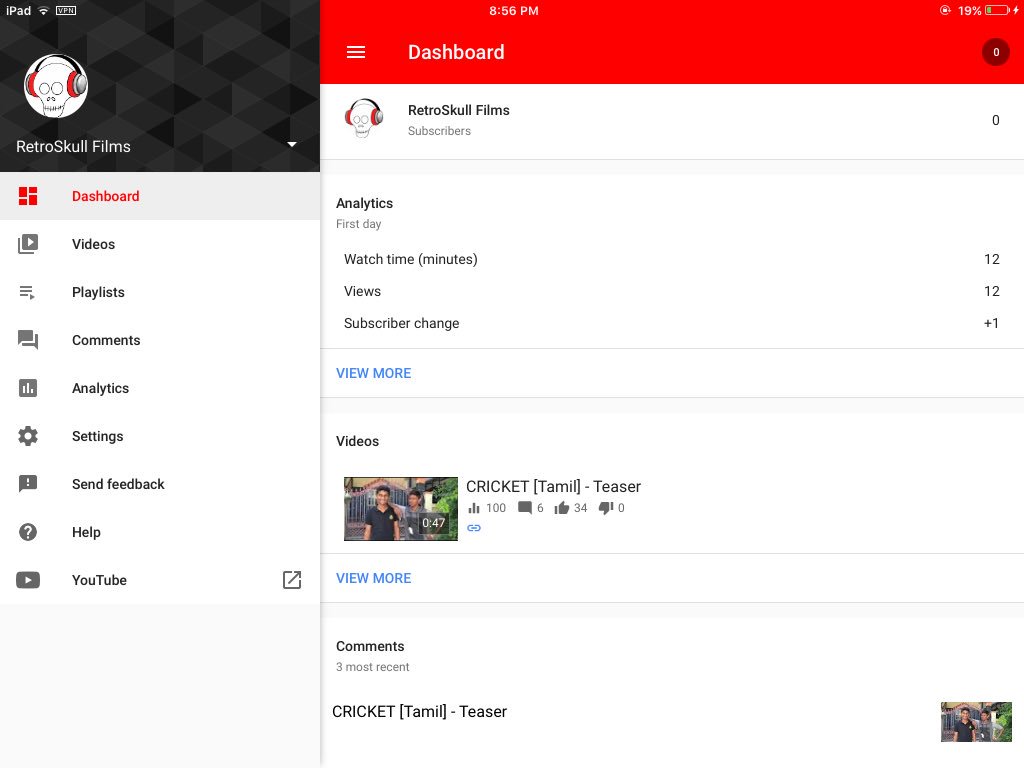
Task: Tap the CRICKET teaser video thumbnail
Action: (401, 509)
